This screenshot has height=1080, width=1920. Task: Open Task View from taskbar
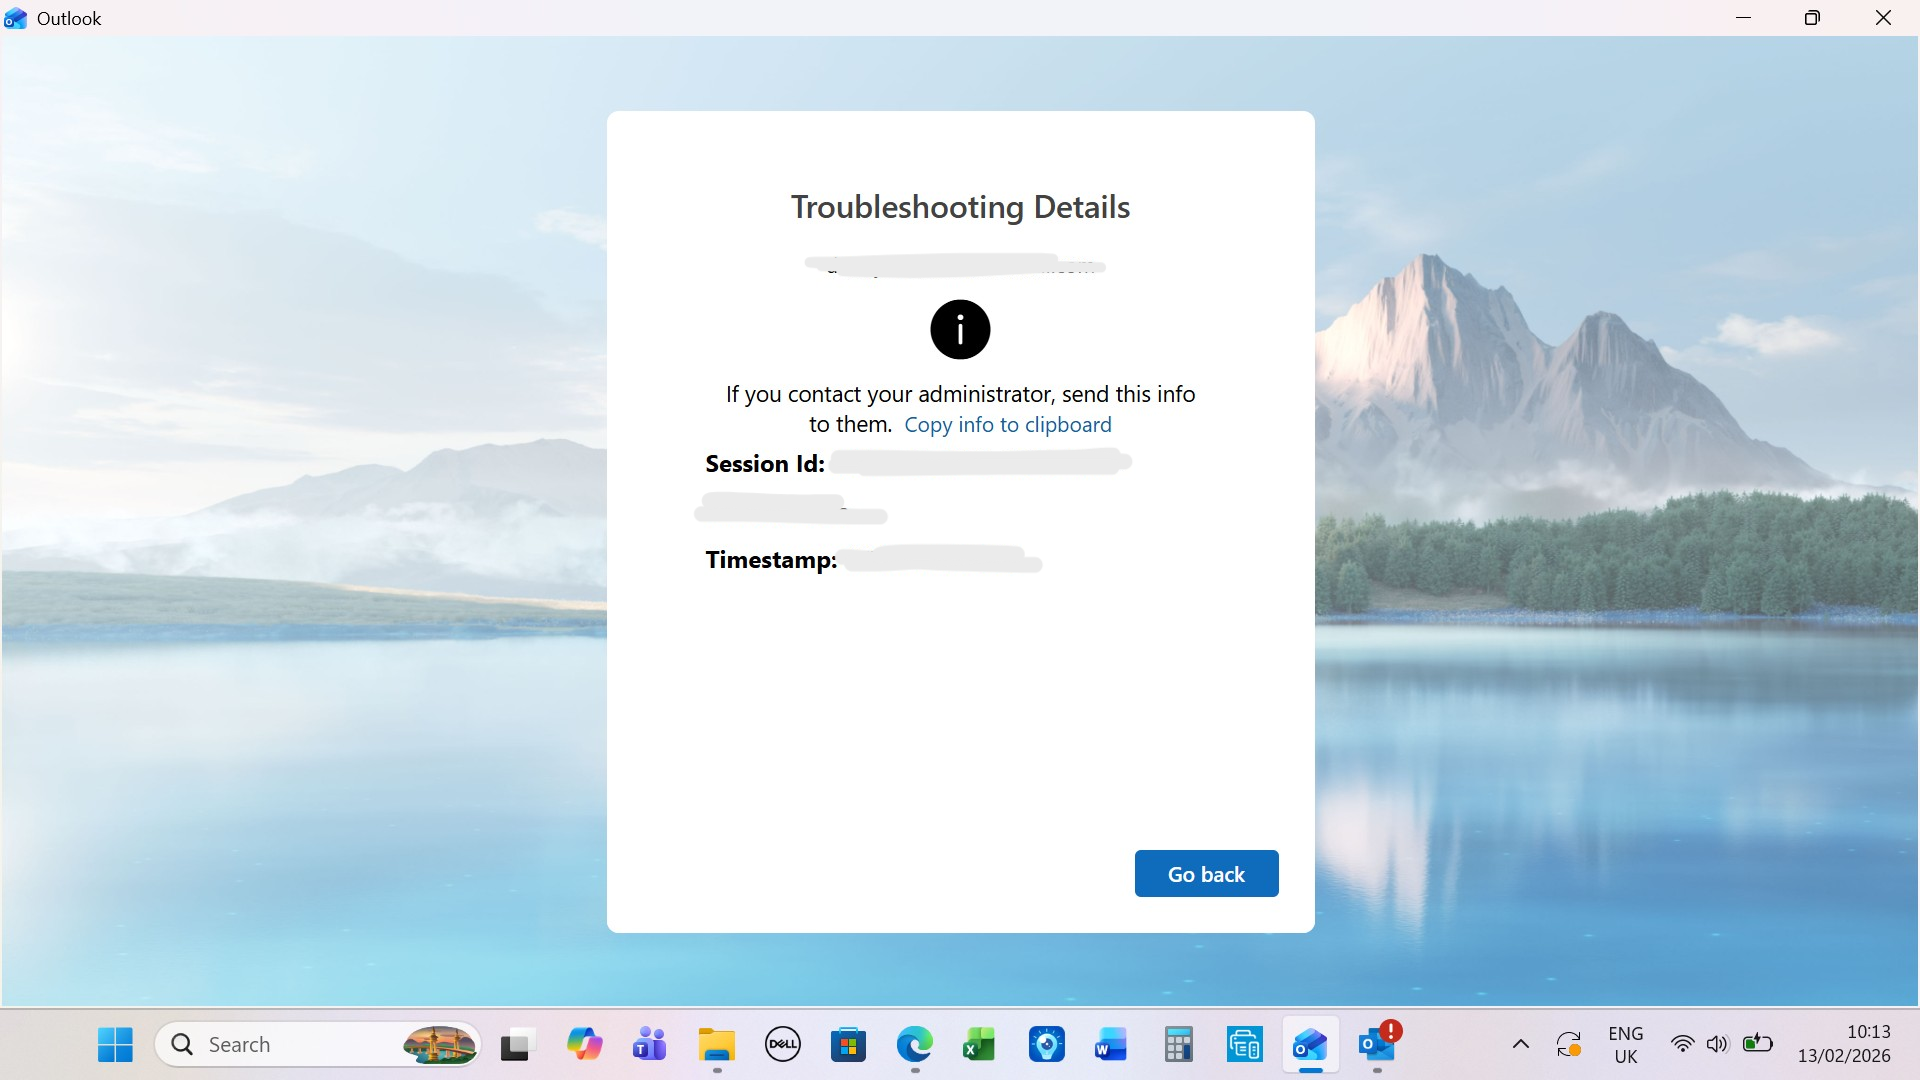[516, 1045]
